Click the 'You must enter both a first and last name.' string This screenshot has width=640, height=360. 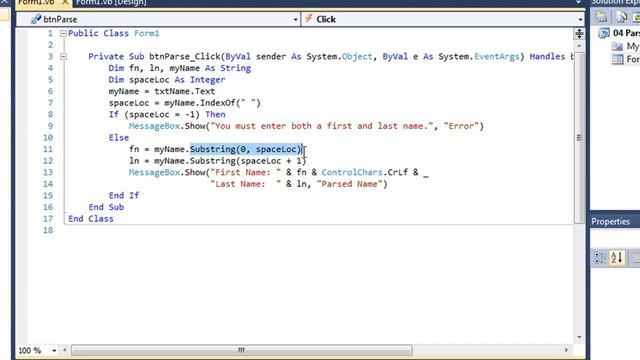coord(322,126)
